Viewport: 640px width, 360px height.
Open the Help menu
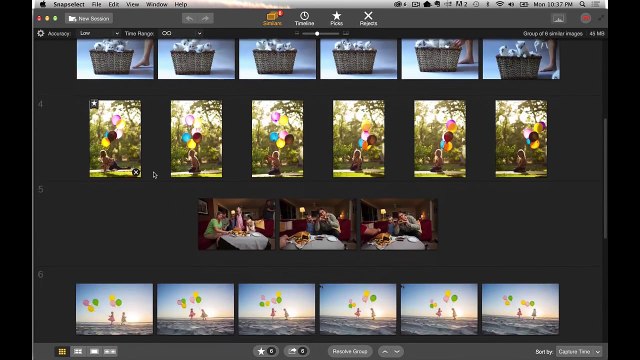[x=180, y=4]
